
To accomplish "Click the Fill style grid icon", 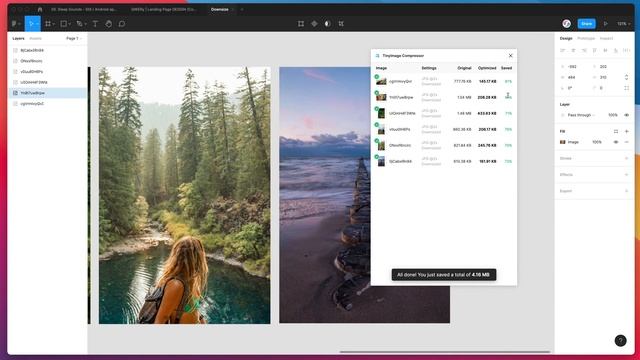I will click(x=616, y=131).
